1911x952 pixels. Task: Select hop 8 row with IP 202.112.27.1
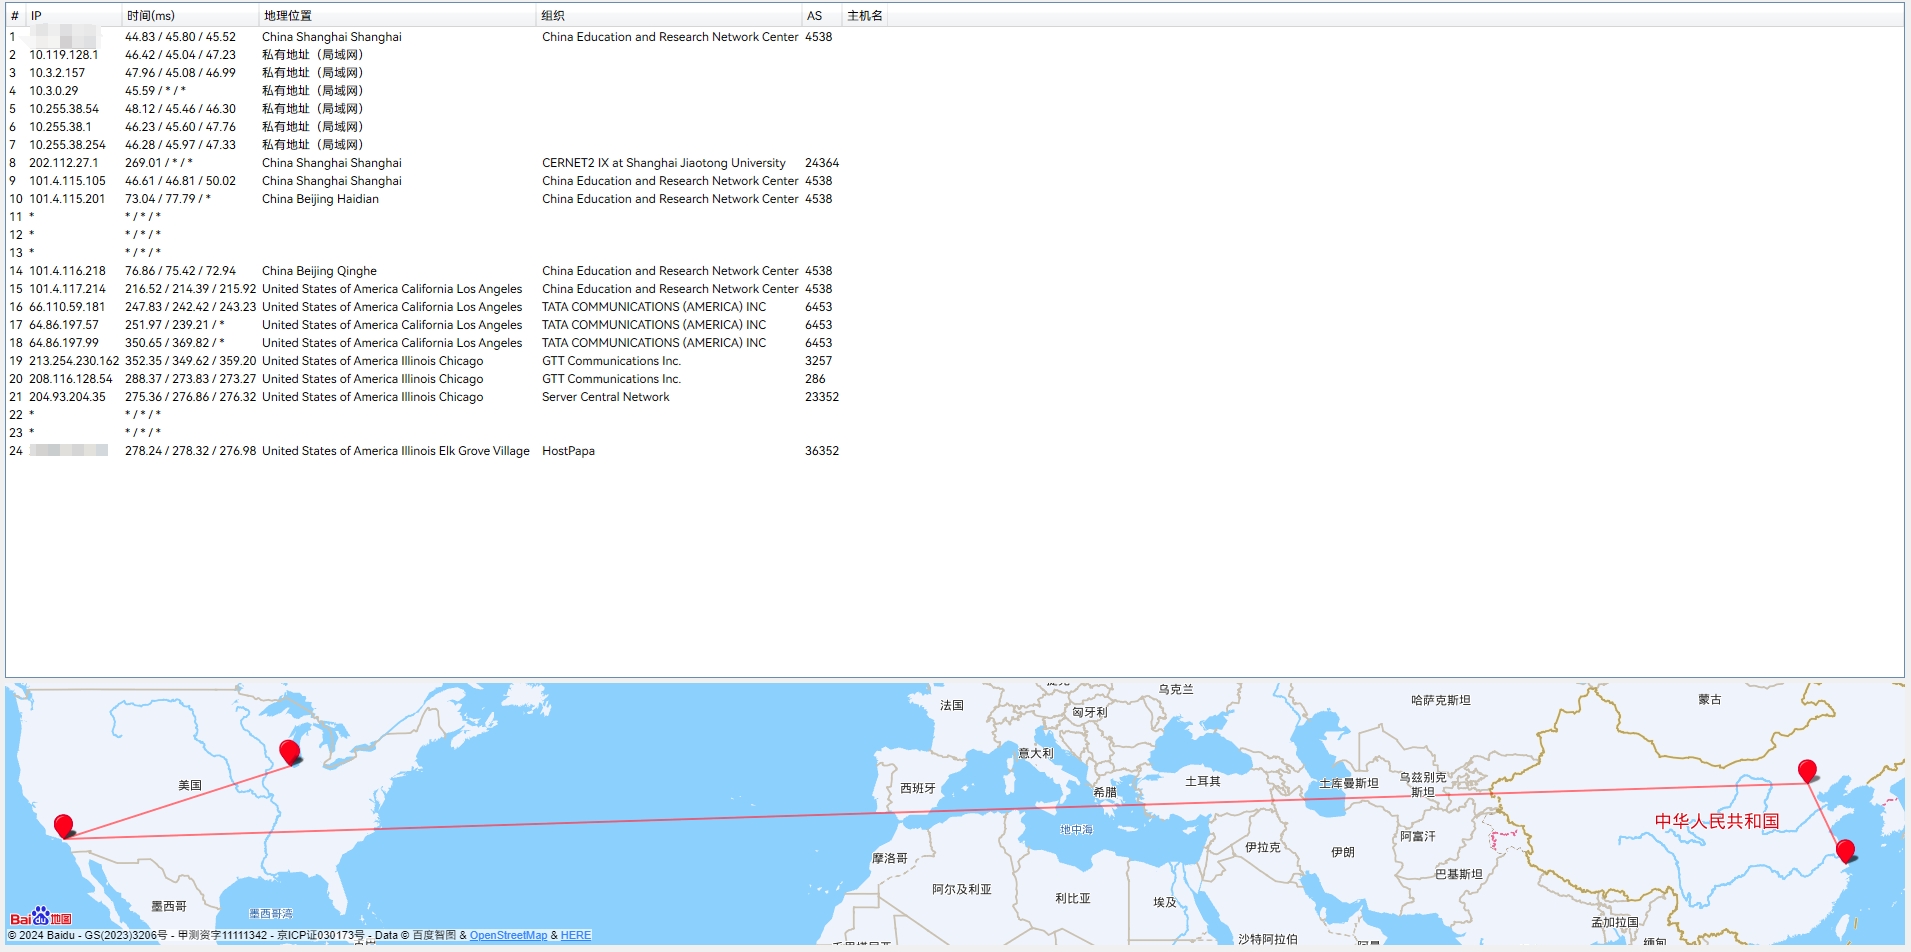[x=64, y=163]
